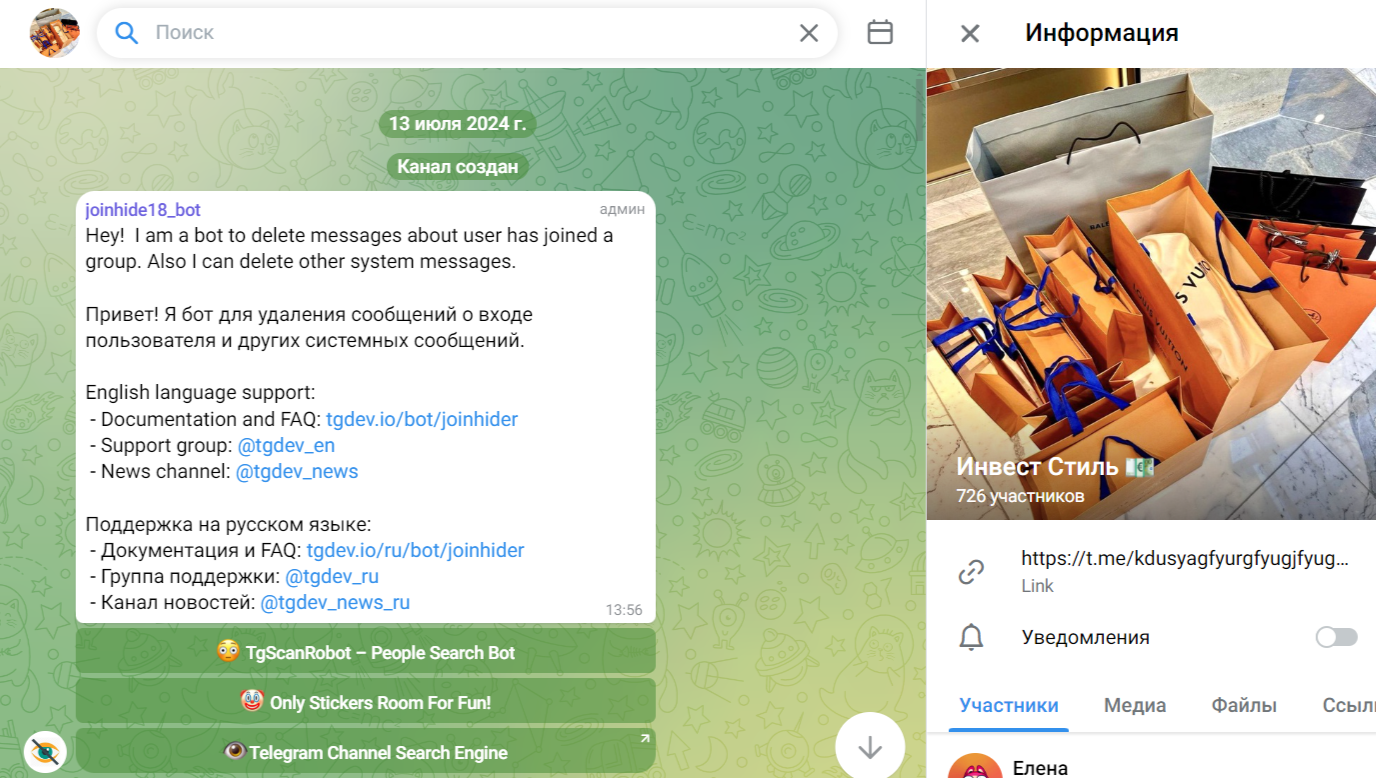
Task: Open the @tgdev_news channel mention
Action: pos(297,471)
